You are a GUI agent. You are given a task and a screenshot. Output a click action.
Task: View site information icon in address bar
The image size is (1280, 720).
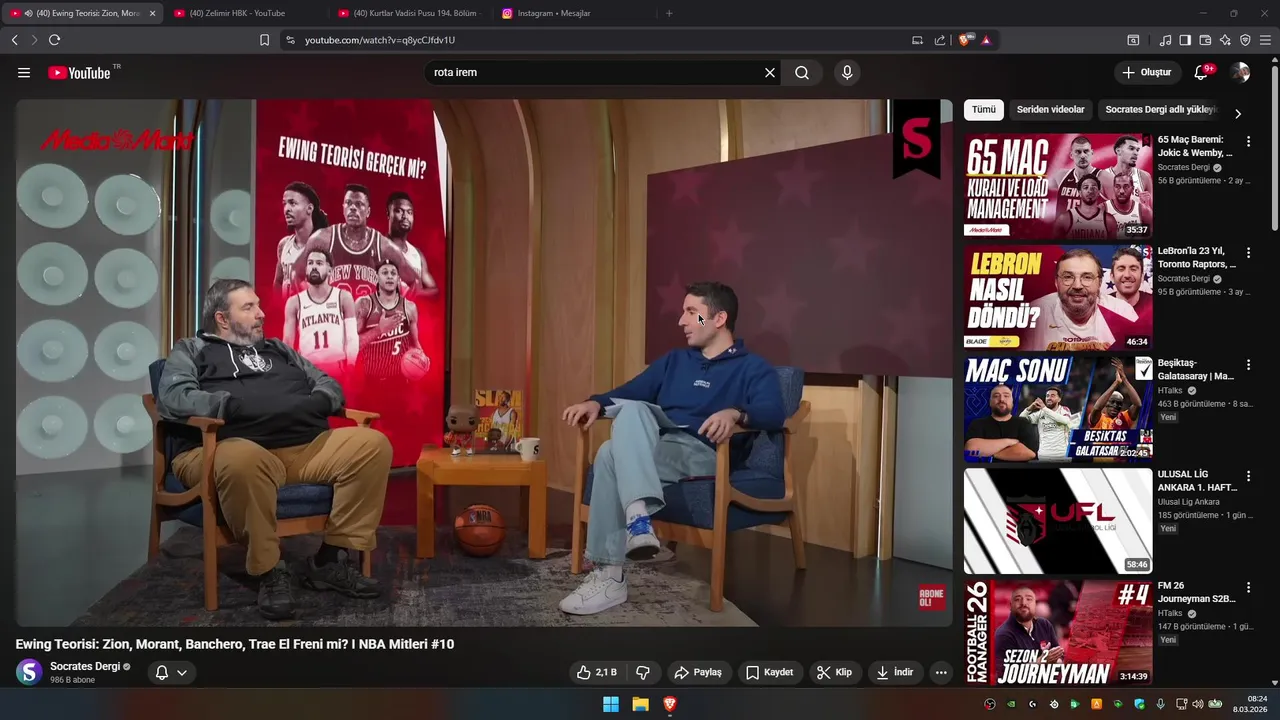point(290,40)
